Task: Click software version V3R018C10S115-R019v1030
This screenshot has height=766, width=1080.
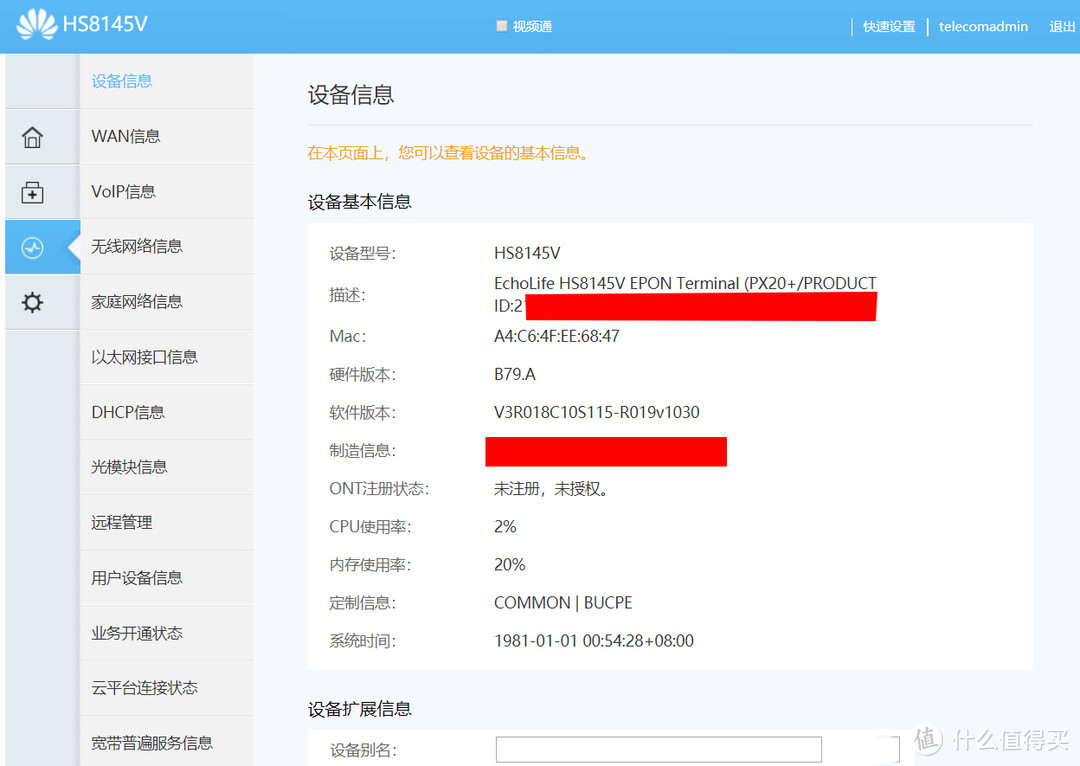Action: coord(596,412)
